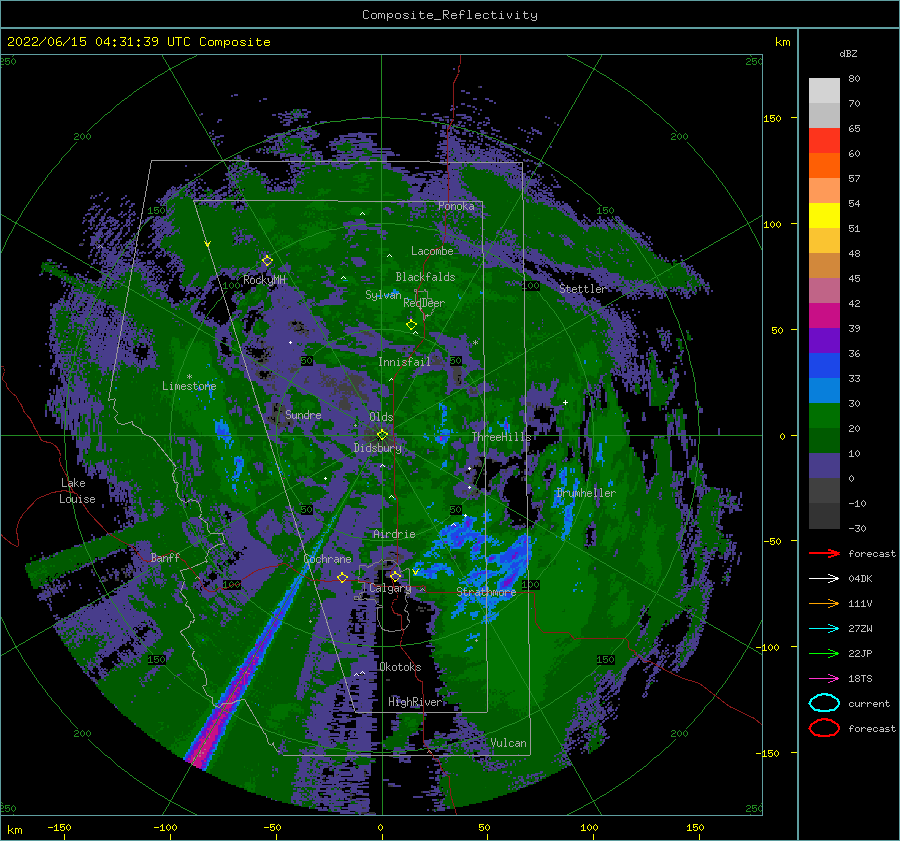Click the Composite_Reflectivity title

pyautogui.click(x=450, y=15)
